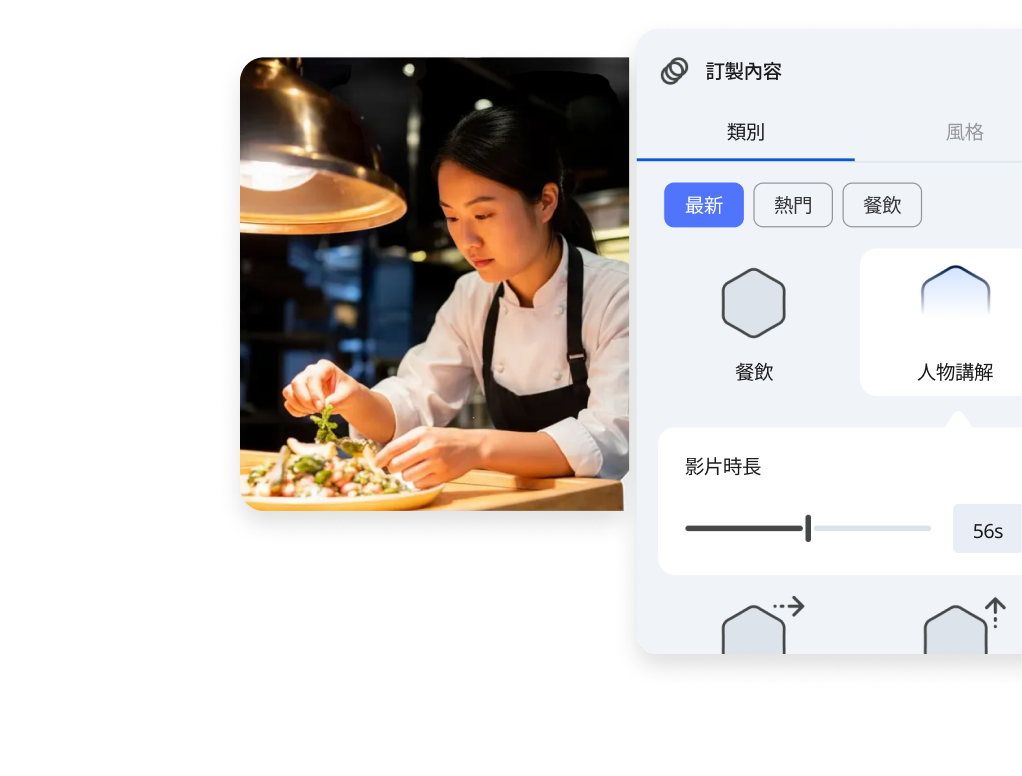Screen dimensions: 1022x776
Task: Click the hexagon with the right dashed arrow
Action: (x=753, y=629)
